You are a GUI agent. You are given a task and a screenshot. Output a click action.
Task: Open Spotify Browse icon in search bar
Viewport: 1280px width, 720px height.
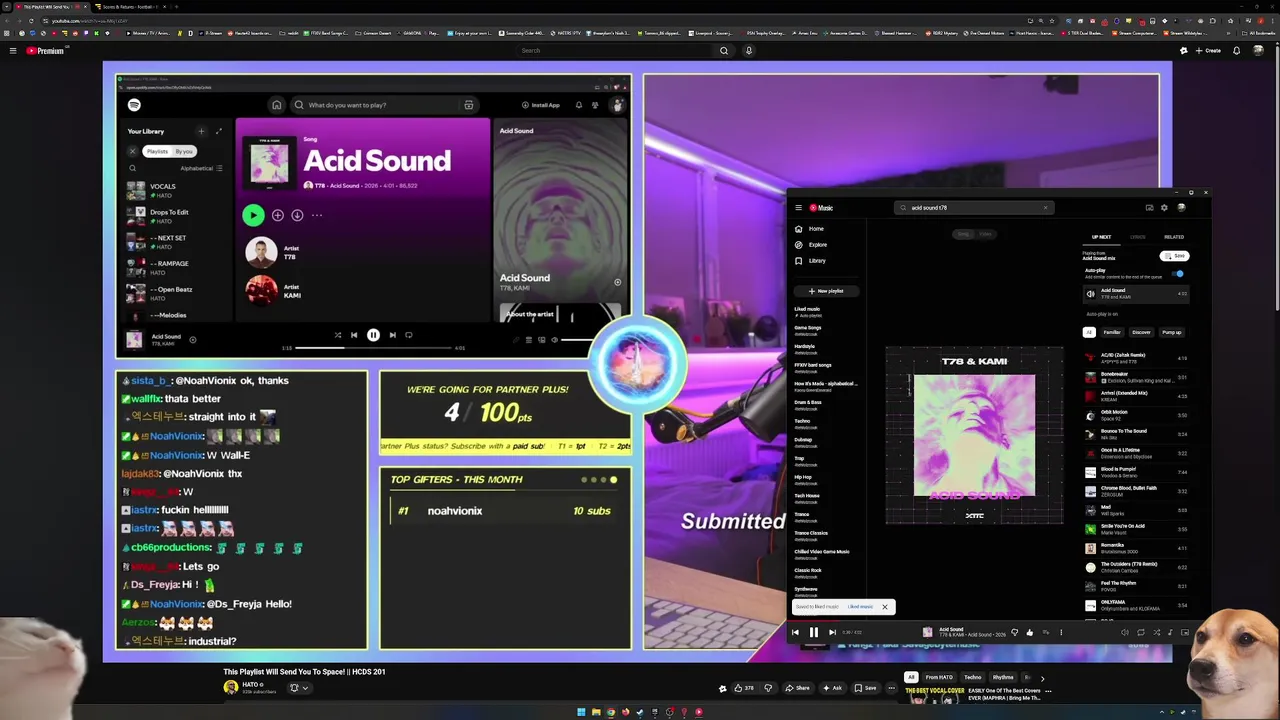[468, 105]
